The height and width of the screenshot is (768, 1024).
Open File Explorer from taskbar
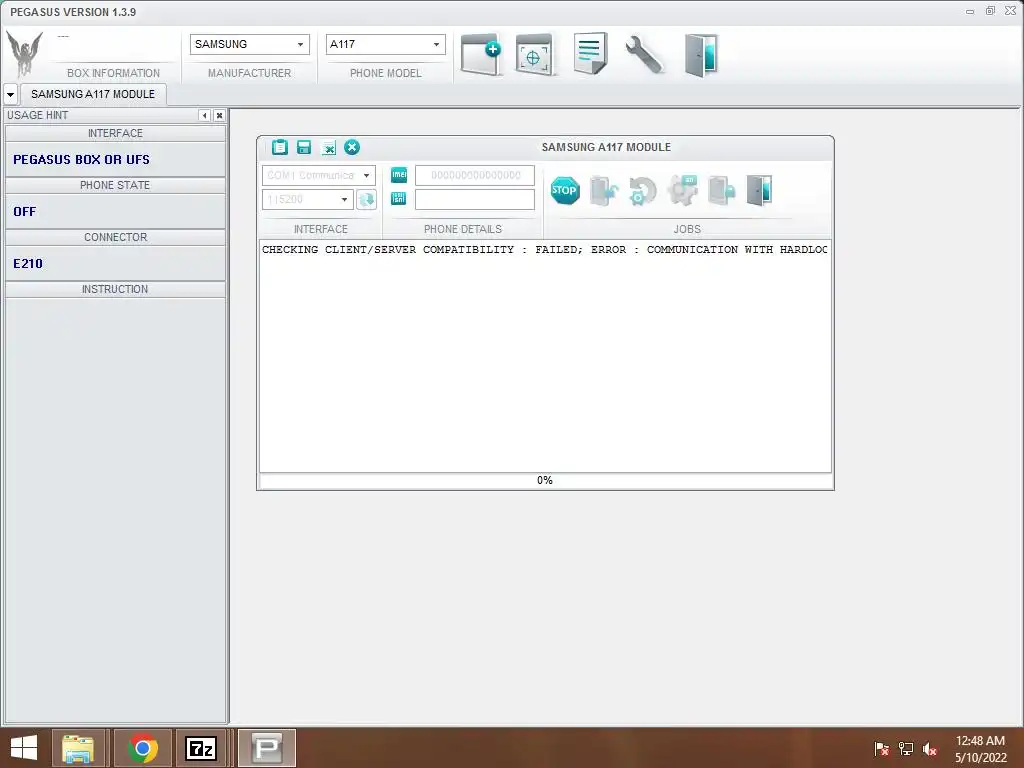pos(78,748)
